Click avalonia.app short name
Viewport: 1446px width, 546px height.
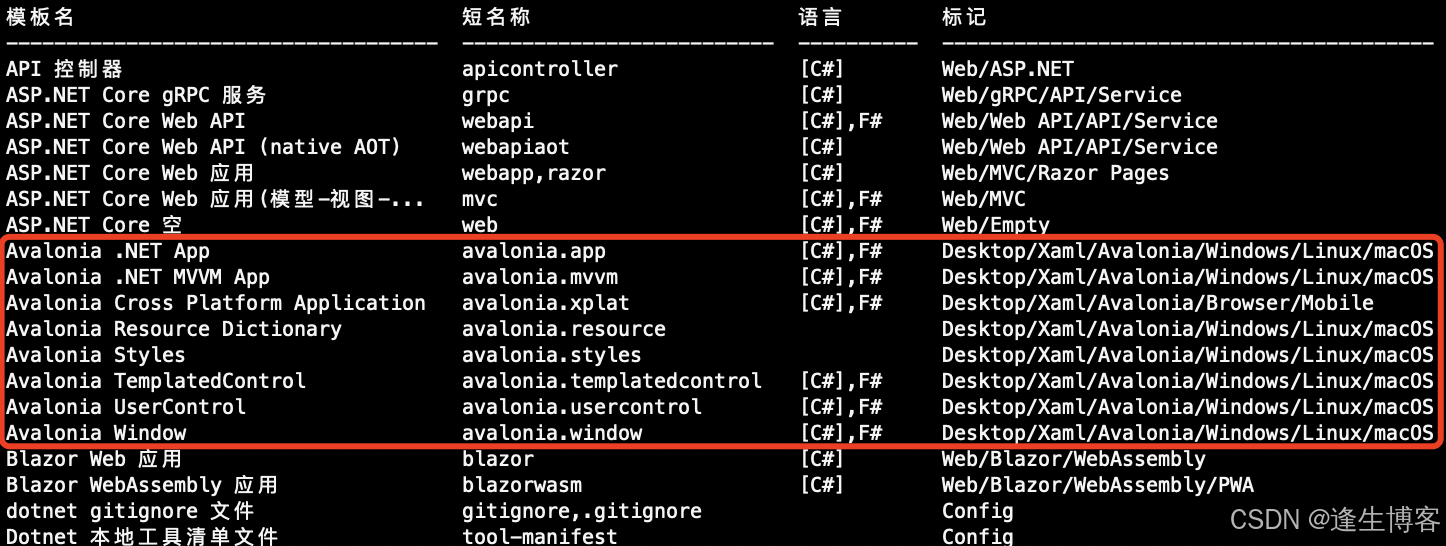[x=534, y=251]
